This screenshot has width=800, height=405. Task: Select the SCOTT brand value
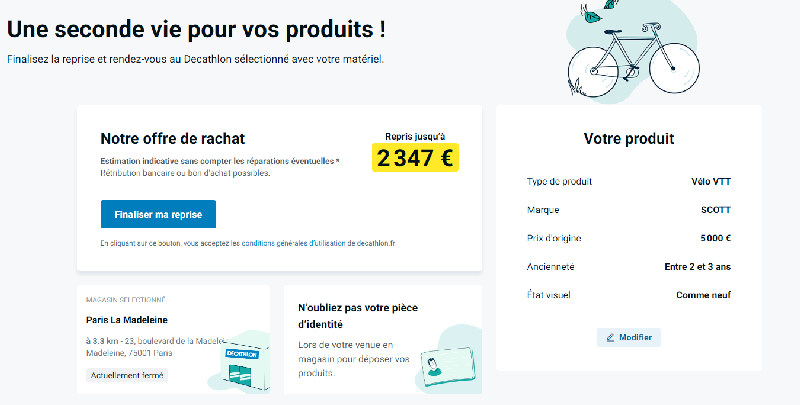coord(716,210)
